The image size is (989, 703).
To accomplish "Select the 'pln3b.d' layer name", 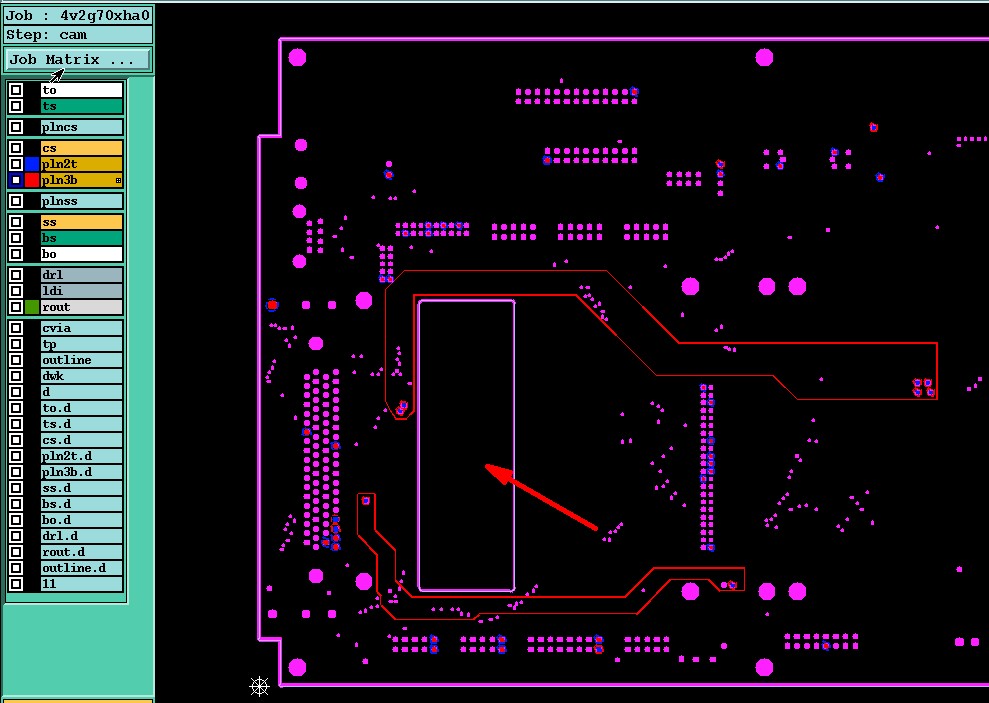I will click(x=81, y=472).
